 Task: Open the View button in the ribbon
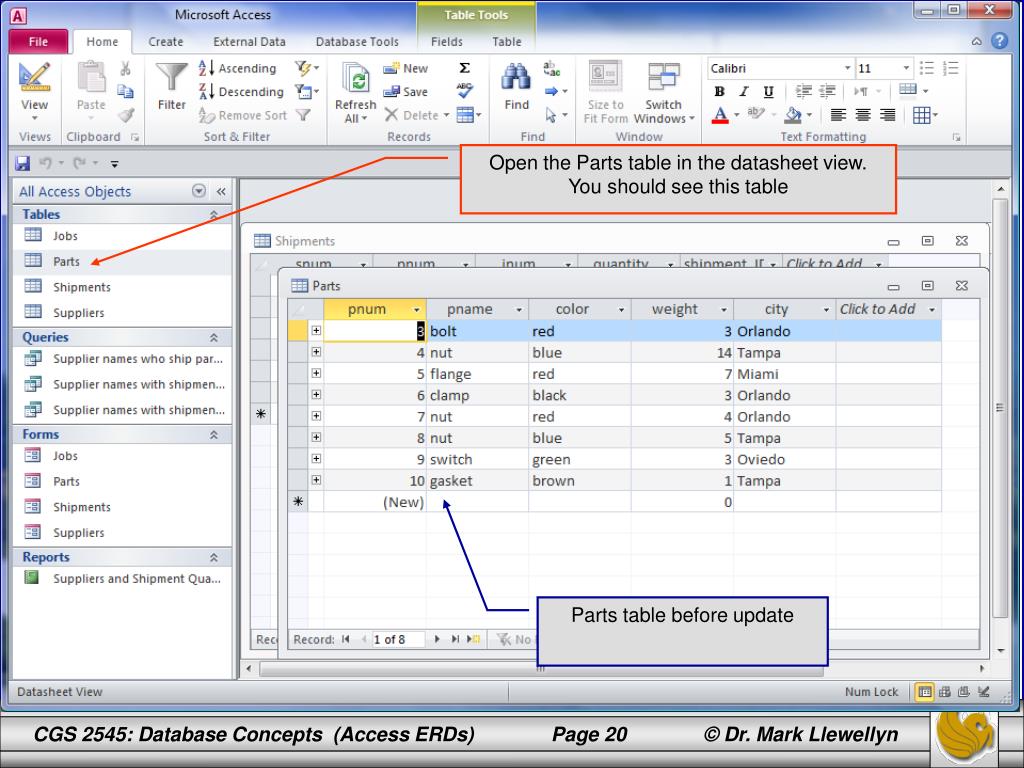[34, 91]
